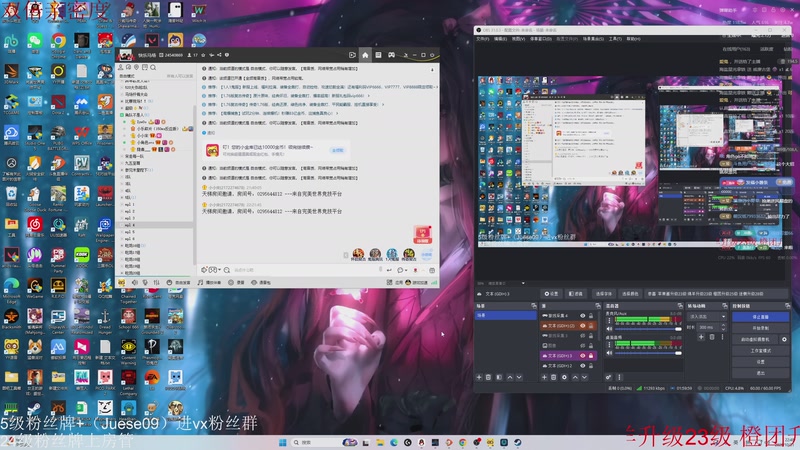Open Windows Start menu
The image size is (800, 450).
coord(282,442)
